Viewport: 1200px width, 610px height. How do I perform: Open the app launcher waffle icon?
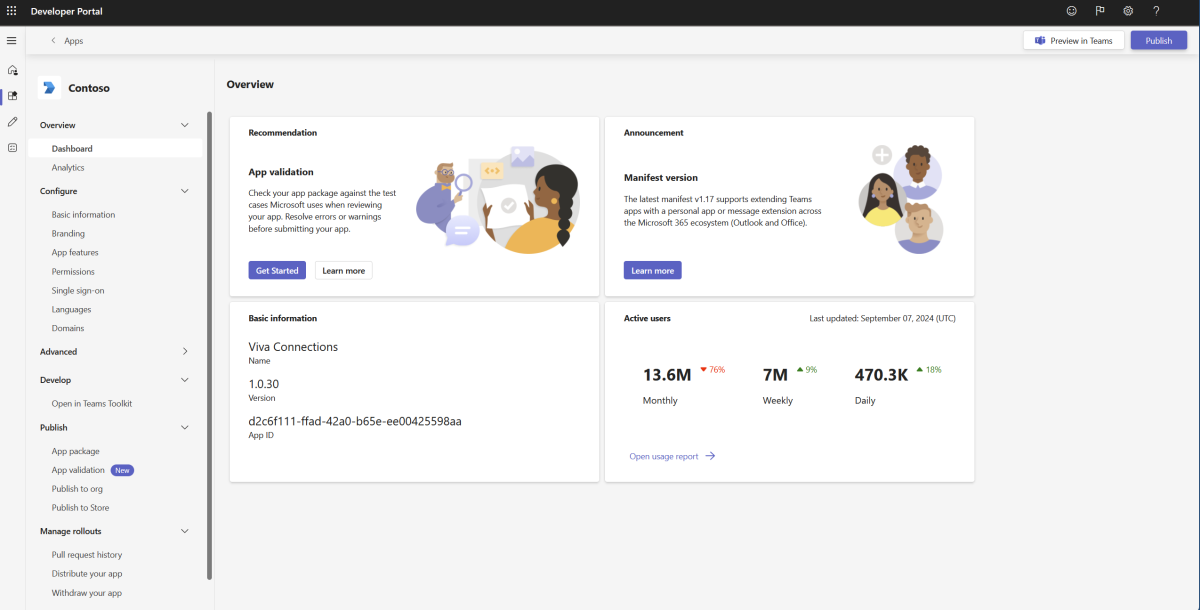click(x=12, y=11)
